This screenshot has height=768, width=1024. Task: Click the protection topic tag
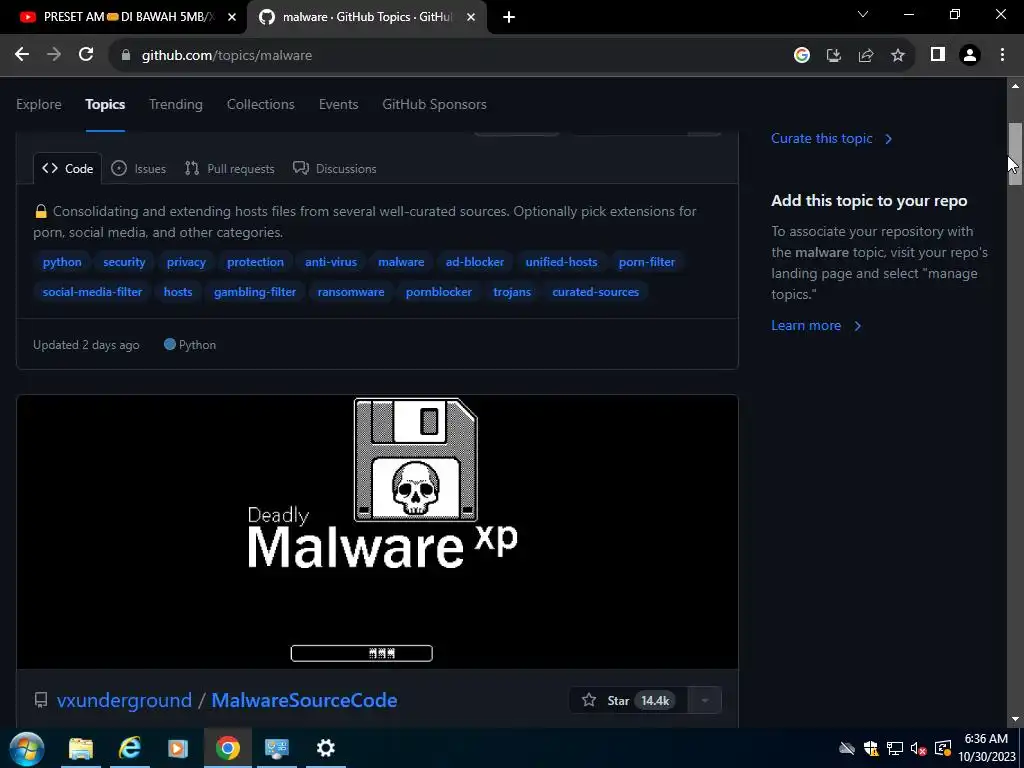tap(255, 262)
